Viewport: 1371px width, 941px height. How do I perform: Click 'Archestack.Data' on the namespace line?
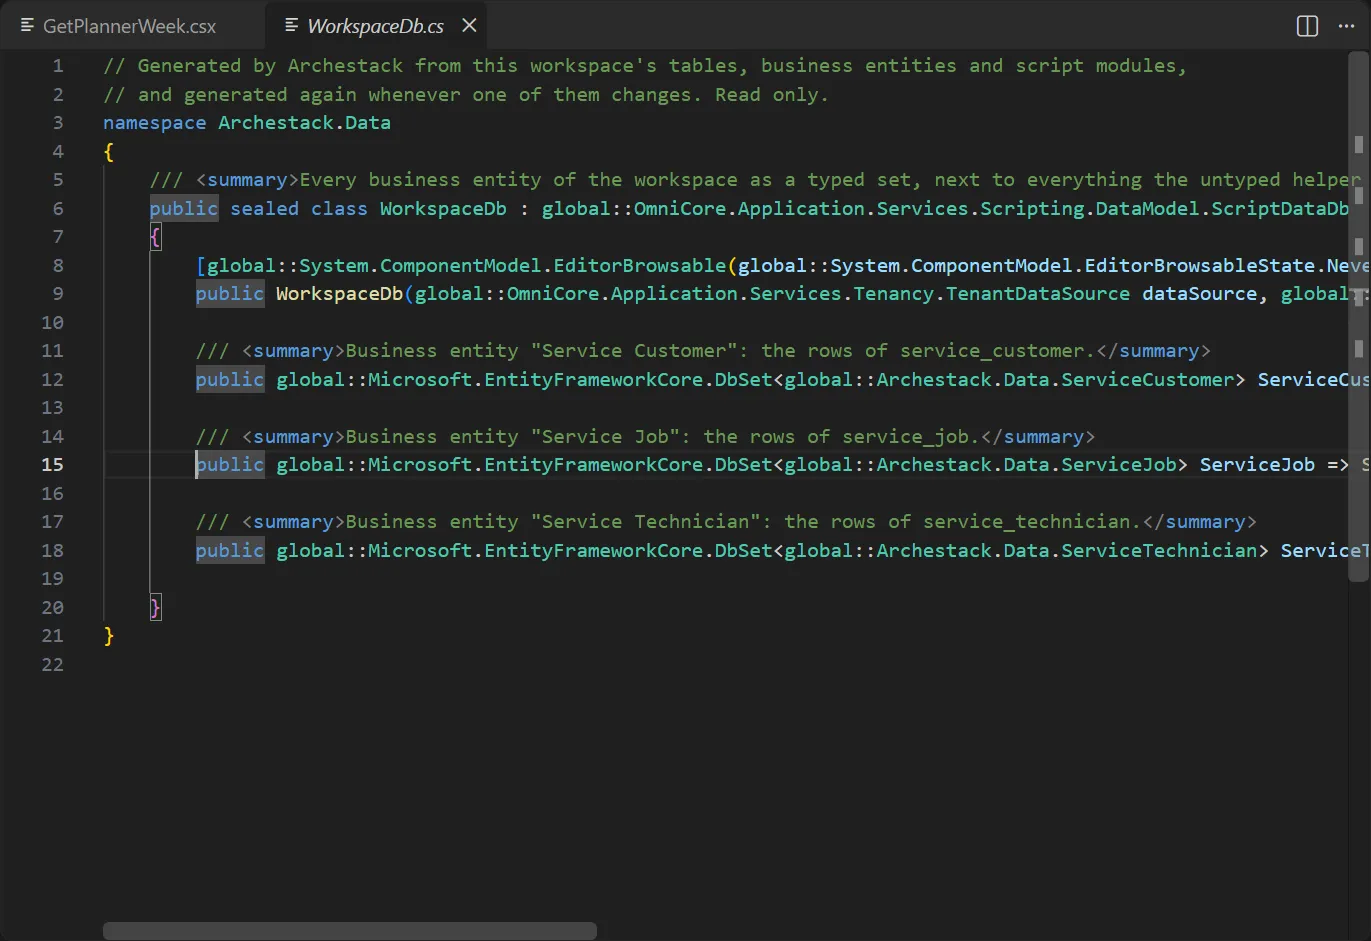point(305,123)
